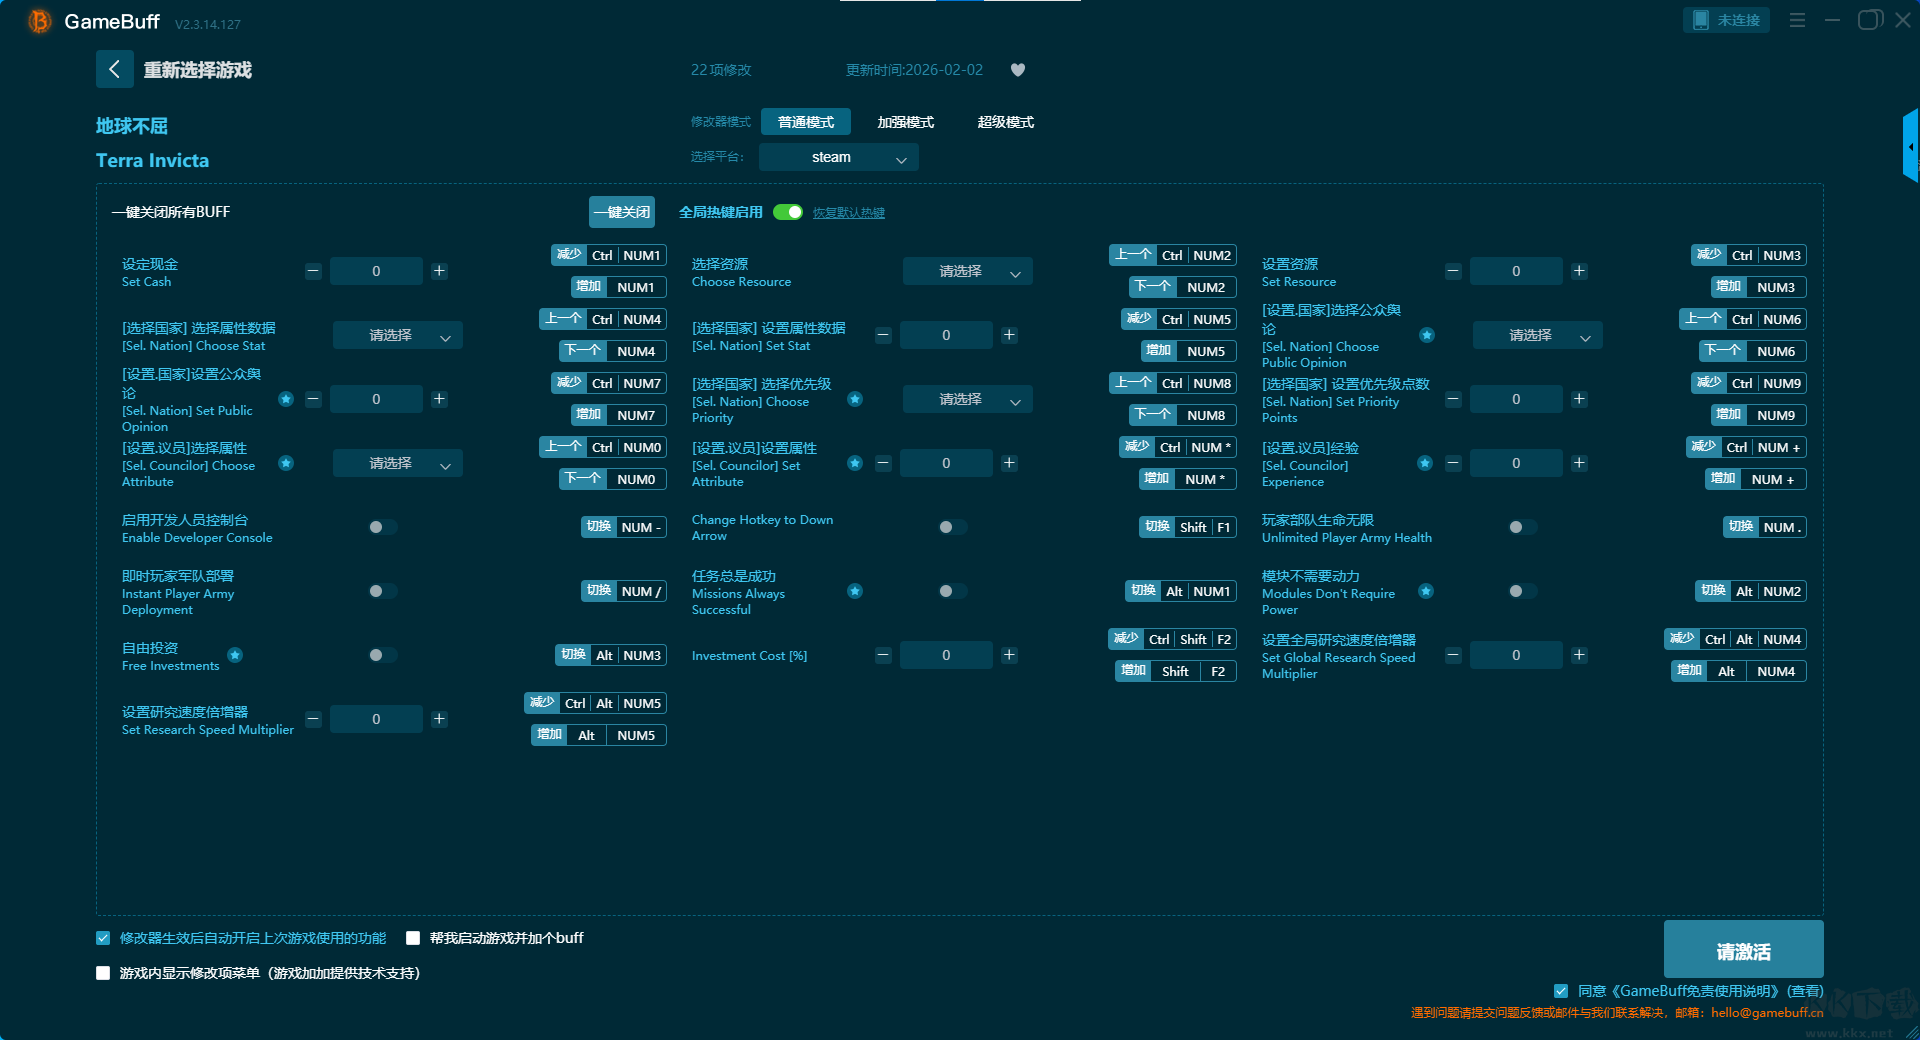Click Investment Cost [%] value field
The image size is (1920, 1040).
click(x=946, y=655)
